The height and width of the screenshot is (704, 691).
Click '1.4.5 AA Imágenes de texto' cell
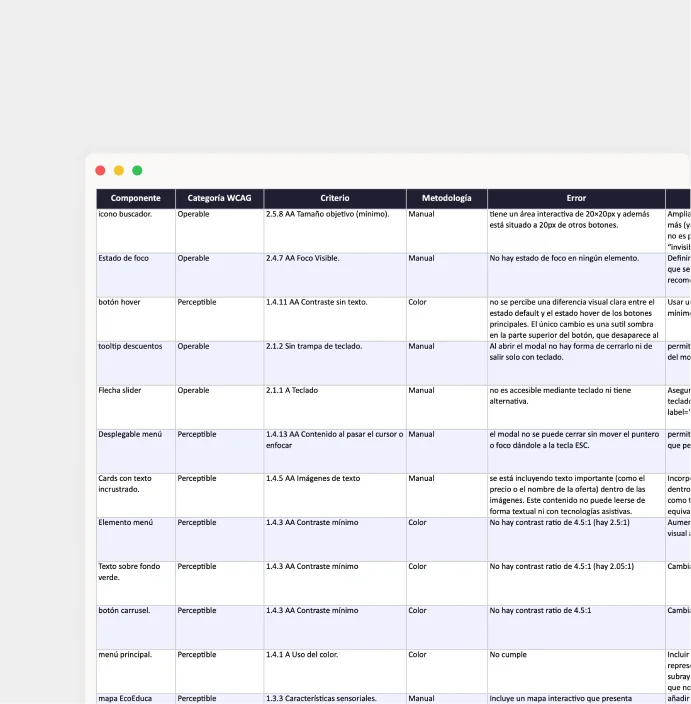tap(335, 495)
